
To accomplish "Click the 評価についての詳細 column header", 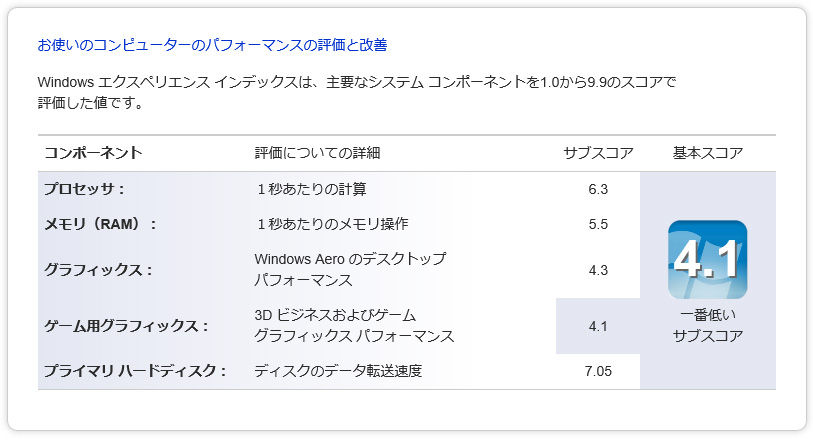I will click(317, 153).
